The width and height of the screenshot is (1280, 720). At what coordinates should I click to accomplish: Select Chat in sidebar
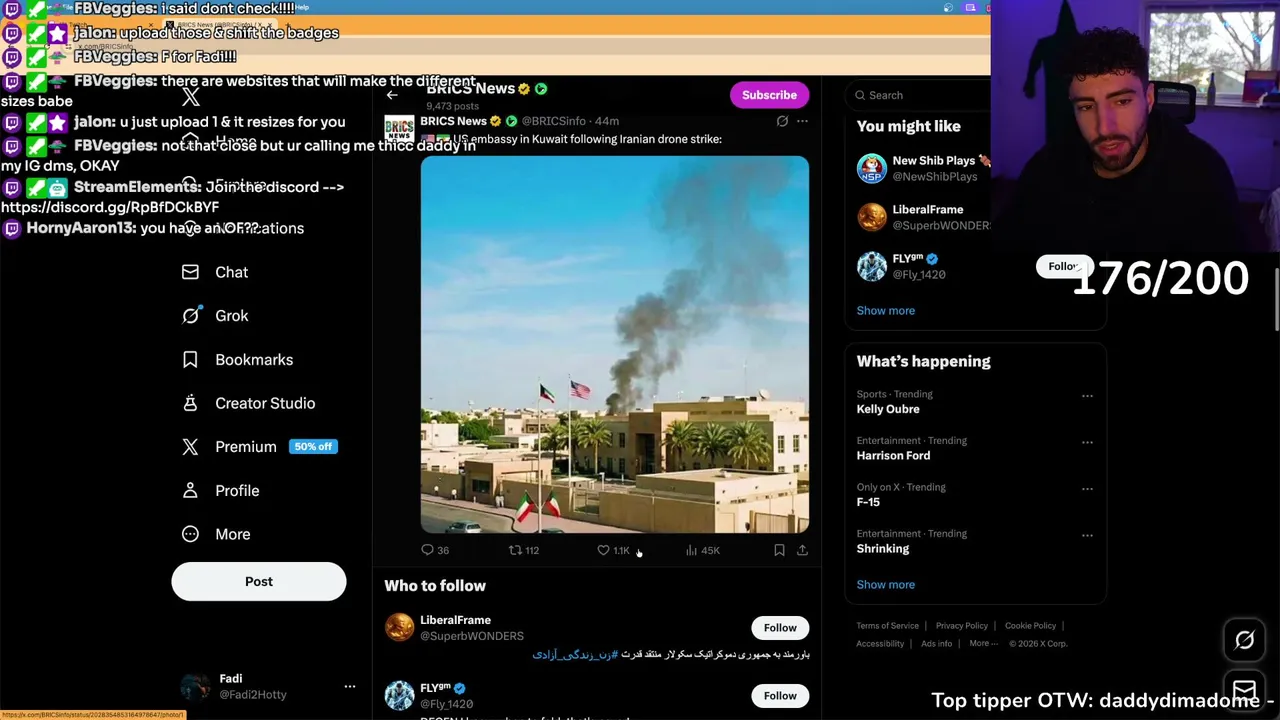[x=231, y=272]
